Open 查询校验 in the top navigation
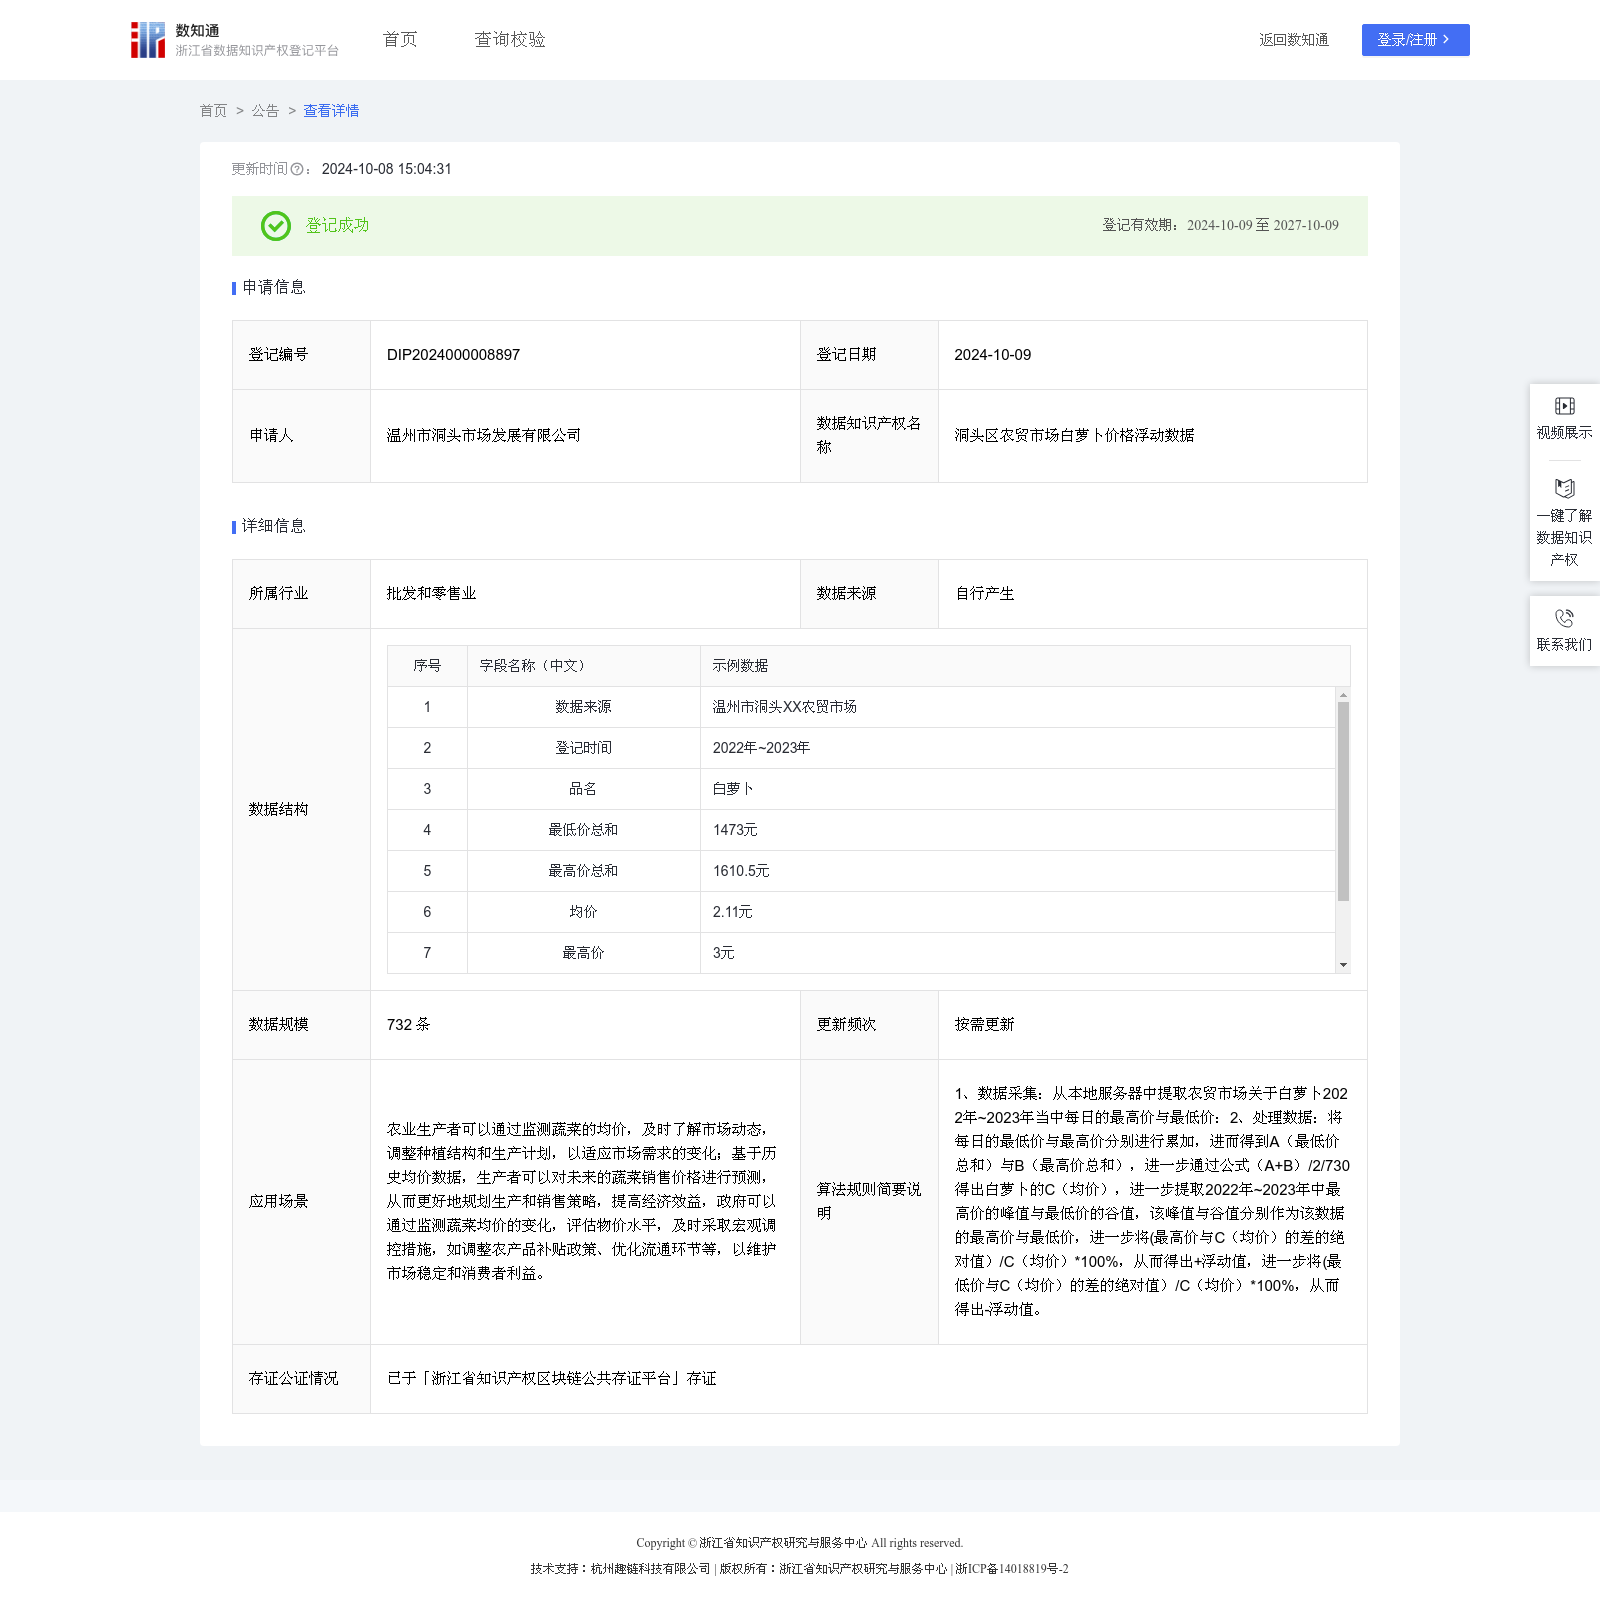 point(510,40)
